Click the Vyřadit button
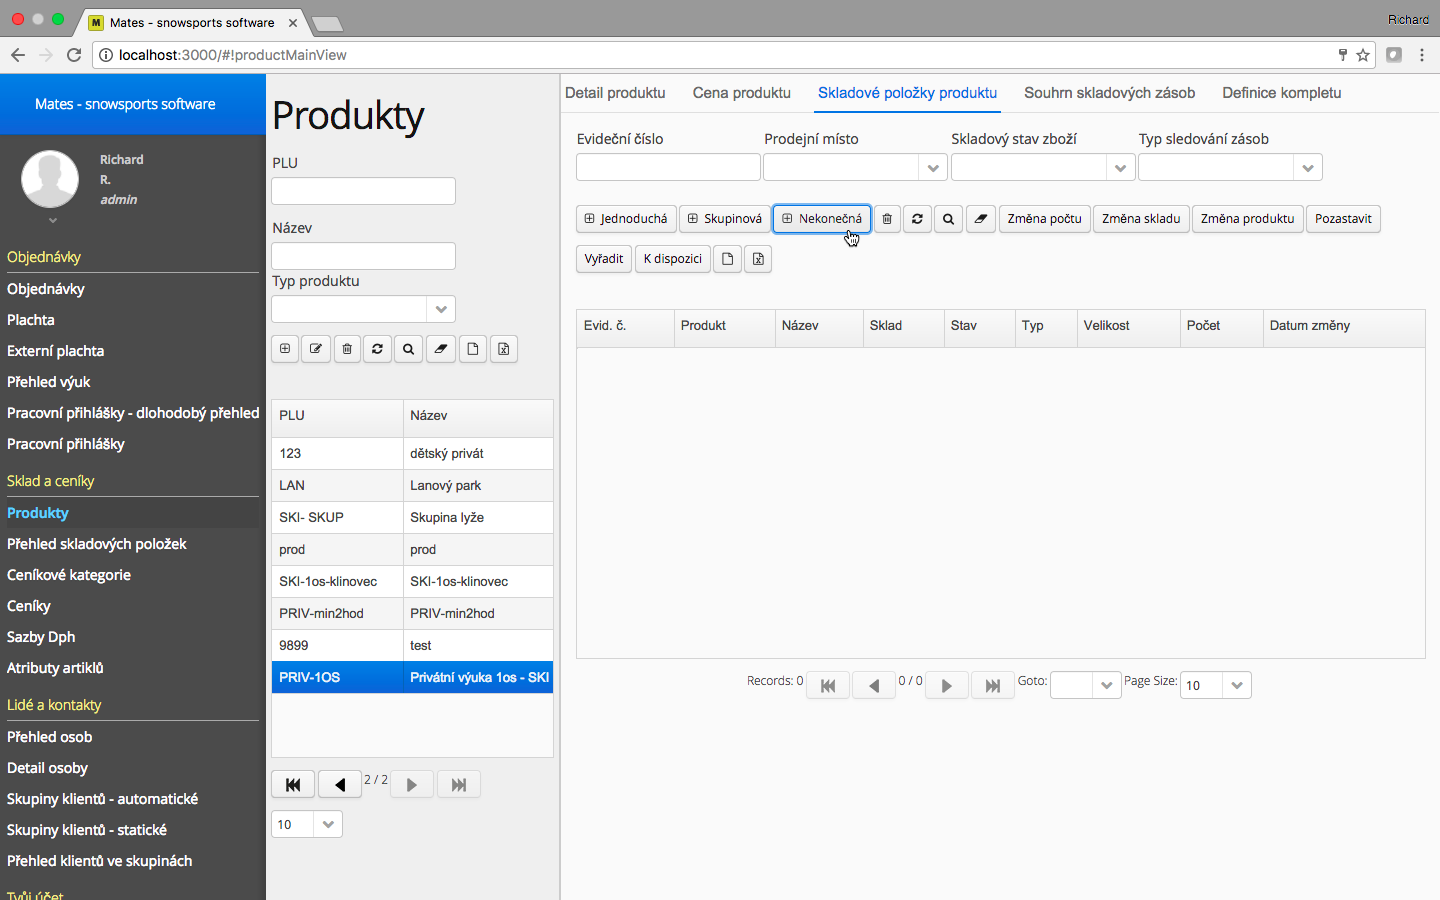 coord(604,259)
